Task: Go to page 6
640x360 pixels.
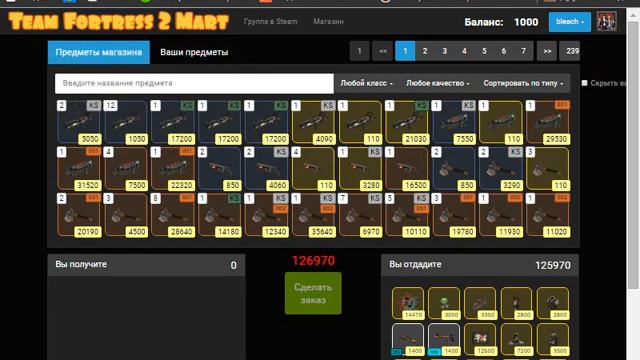Action: [504, 51]
